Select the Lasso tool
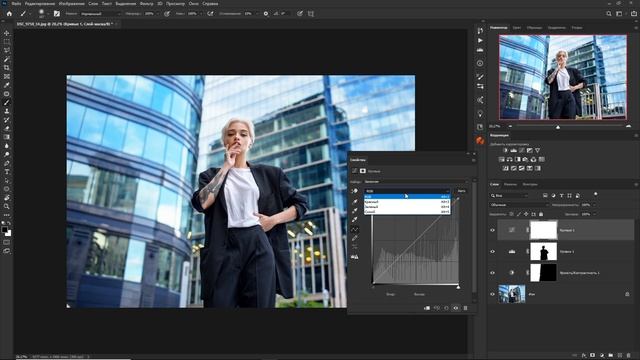Screen dimensions: 640x360 7,50
